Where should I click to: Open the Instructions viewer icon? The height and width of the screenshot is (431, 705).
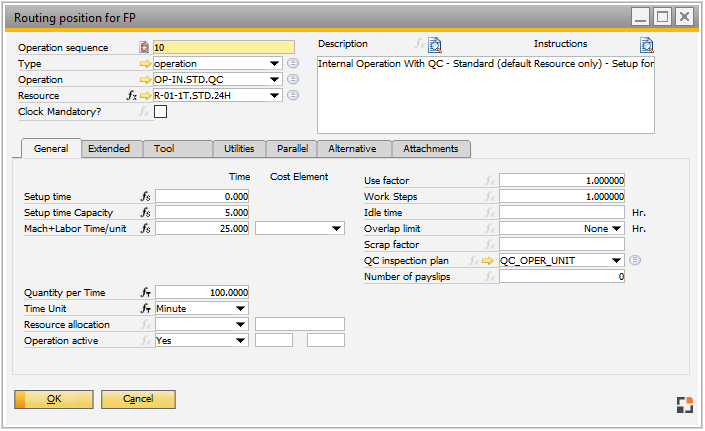coord(647,45)
